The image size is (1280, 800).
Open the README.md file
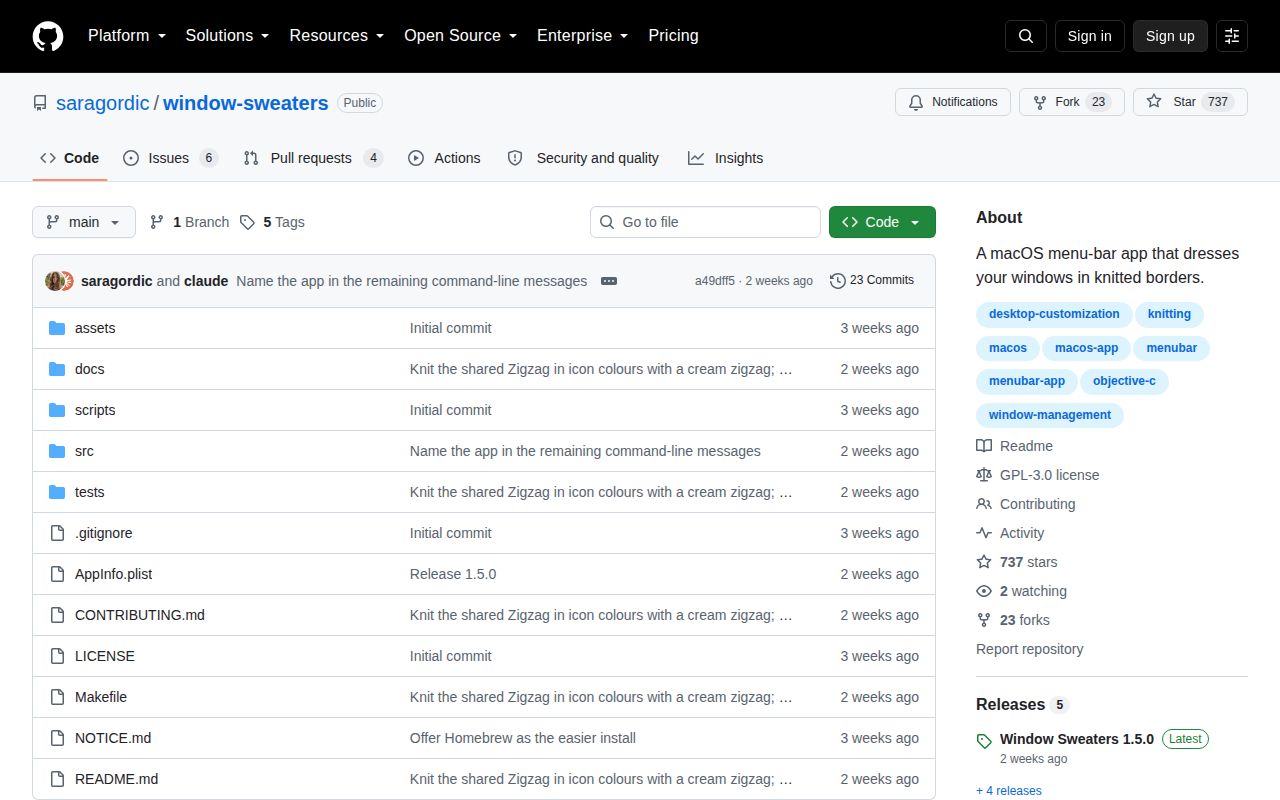tap(116, 779)
